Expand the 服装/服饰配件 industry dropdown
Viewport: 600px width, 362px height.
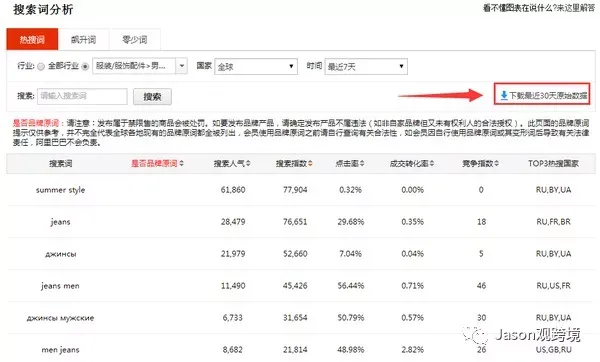pos(140,66)
